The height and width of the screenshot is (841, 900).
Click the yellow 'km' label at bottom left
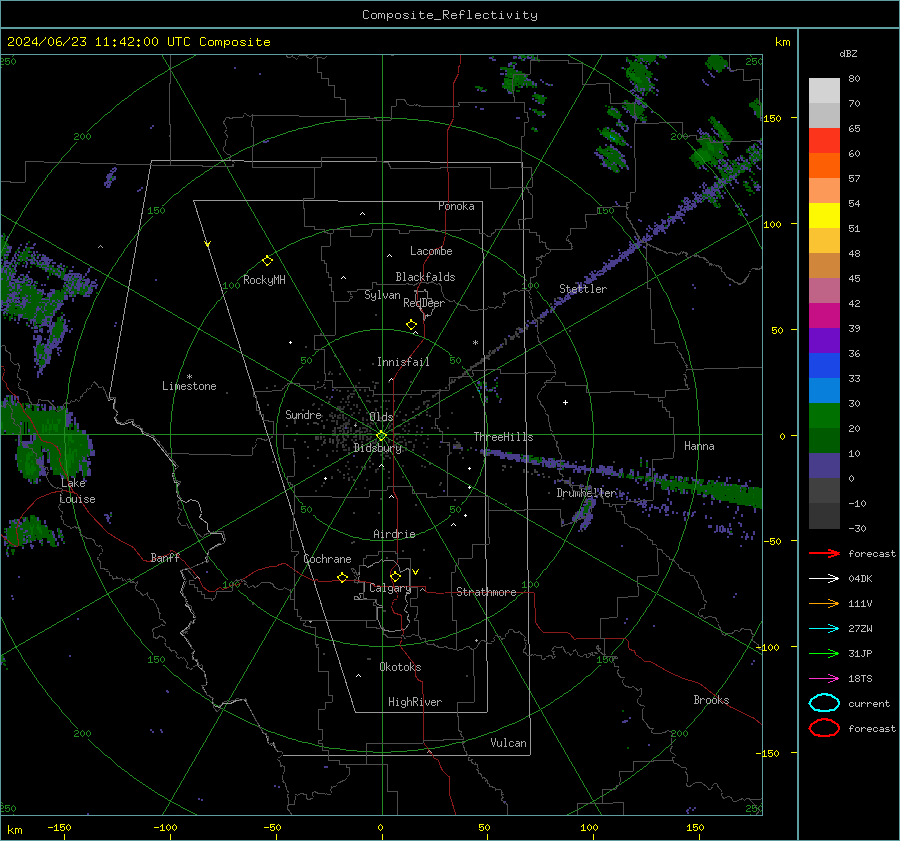15,830
